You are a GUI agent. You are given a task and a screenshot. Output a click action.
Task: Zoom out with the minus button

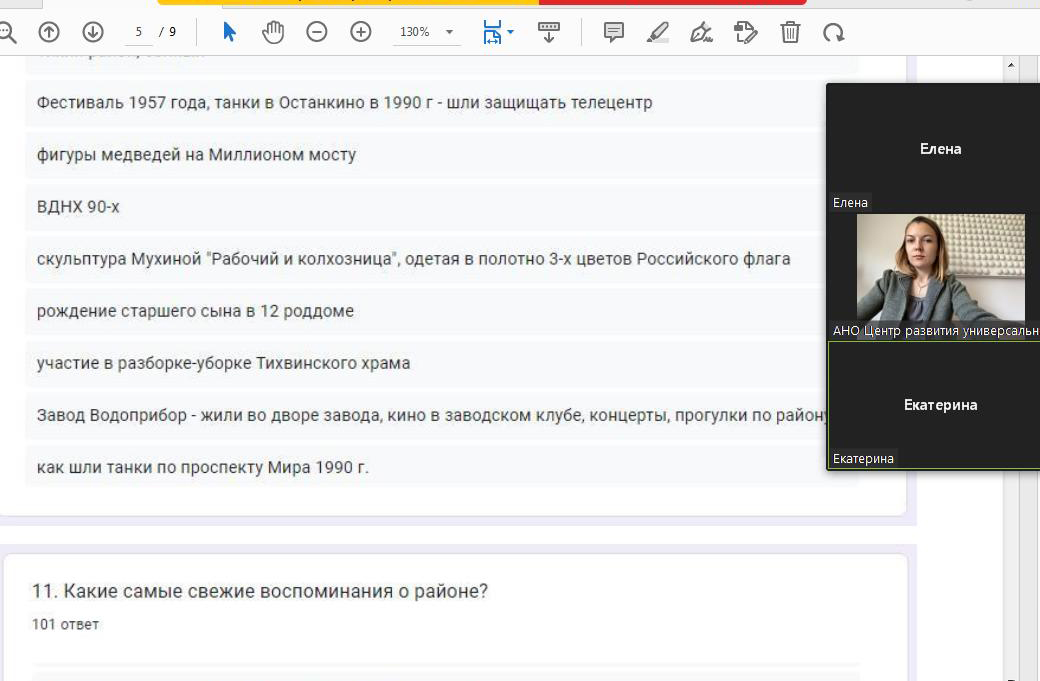(316, 32)
